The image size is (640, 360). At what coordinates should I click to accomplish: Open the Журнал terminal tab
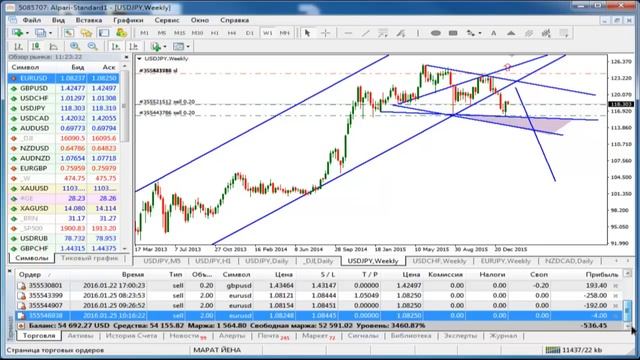pyautogui.click(x=503, y=336)
